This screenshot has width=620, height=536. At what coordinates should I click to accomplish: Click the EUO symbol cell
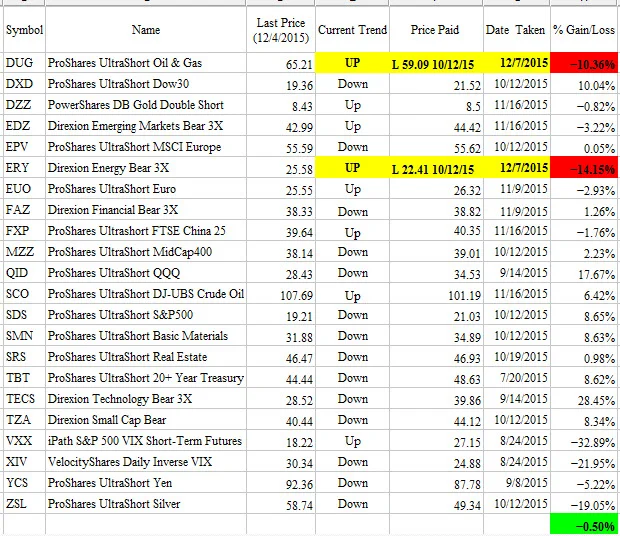24,189
